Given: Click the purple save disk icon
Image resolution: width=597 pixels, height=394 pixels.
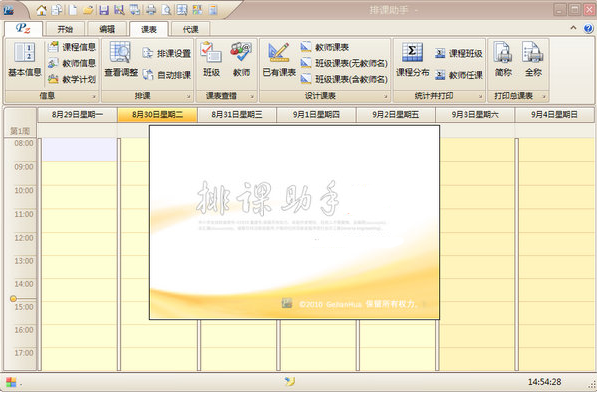Looking at the screenshot, I should click(104, 10).
